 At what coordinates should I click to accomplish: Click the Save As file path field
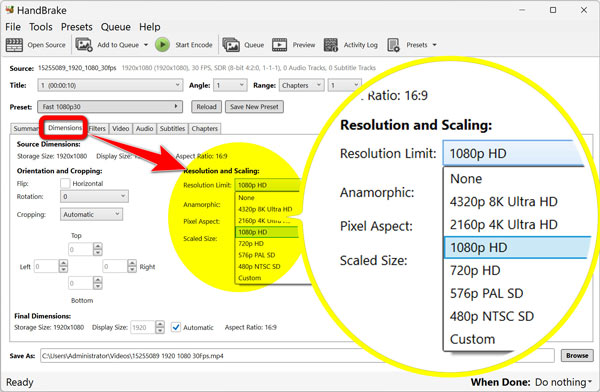(297, 356)
